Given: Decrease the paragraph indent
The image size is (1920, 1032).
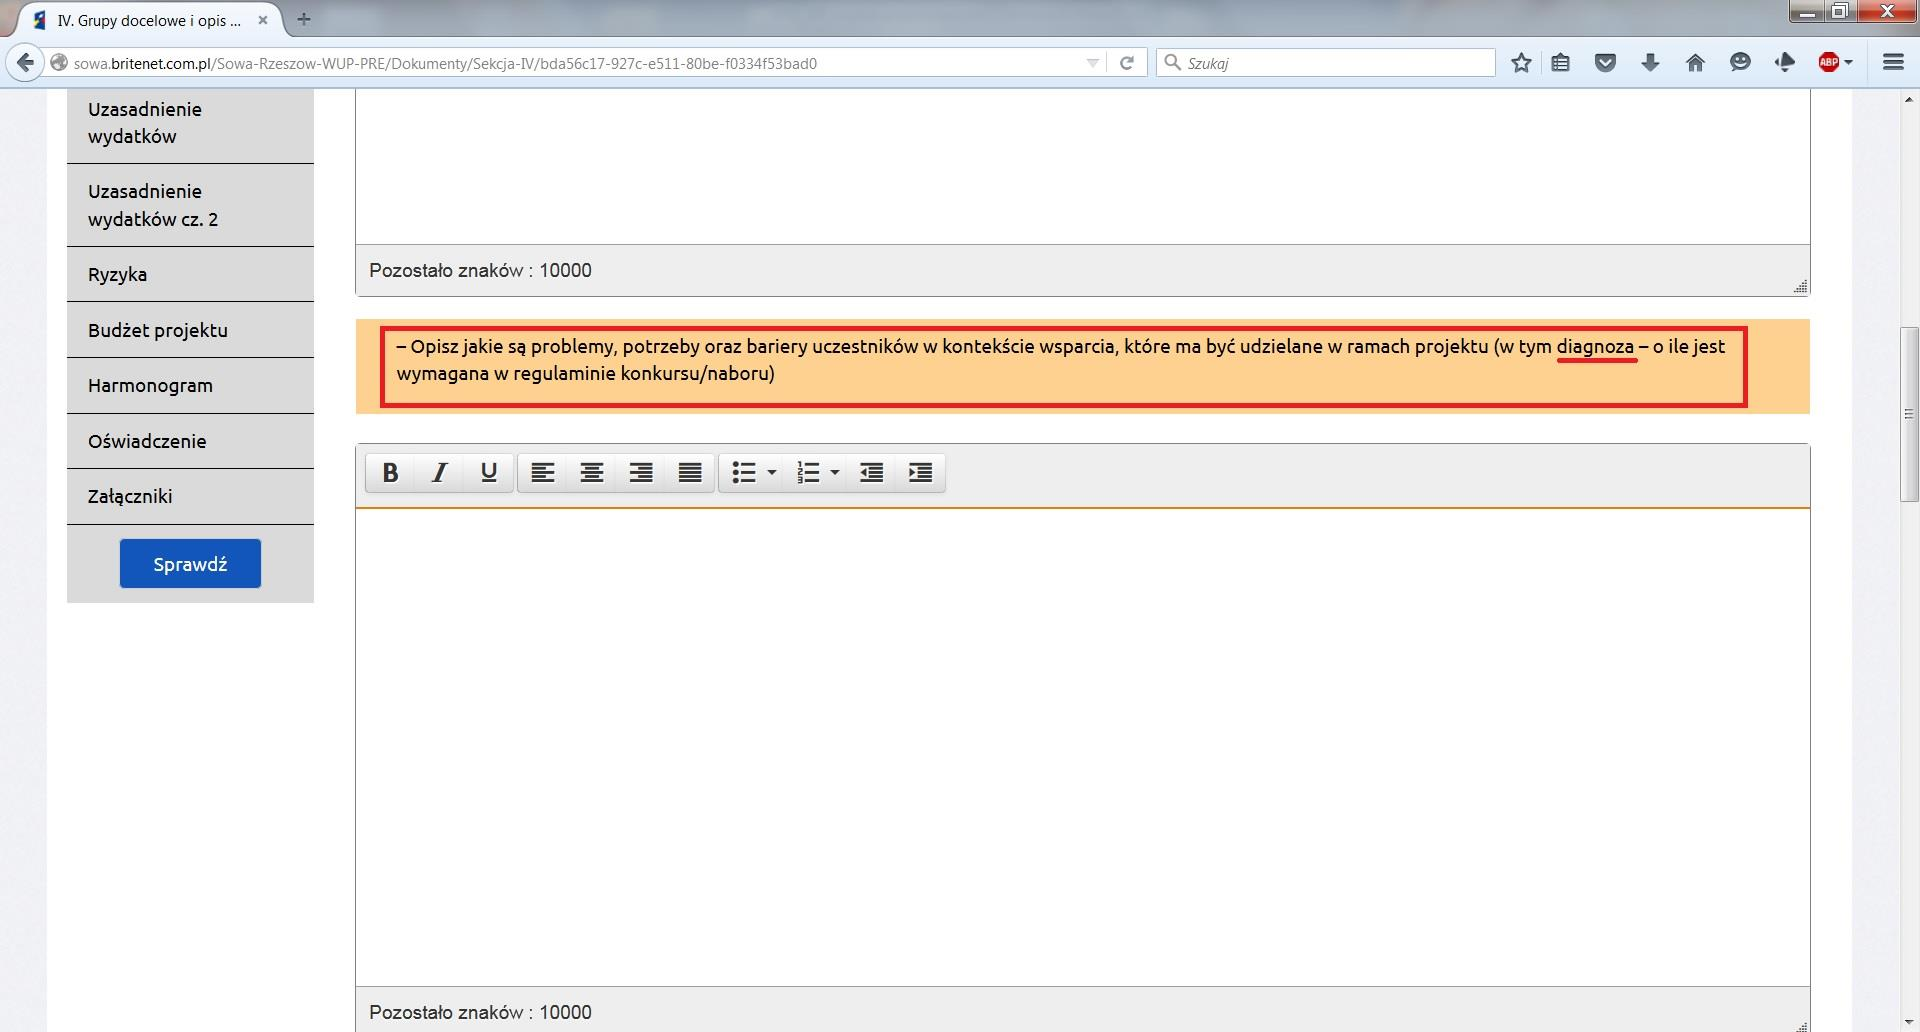Looking at the screenshot, I should coord(872,472).
